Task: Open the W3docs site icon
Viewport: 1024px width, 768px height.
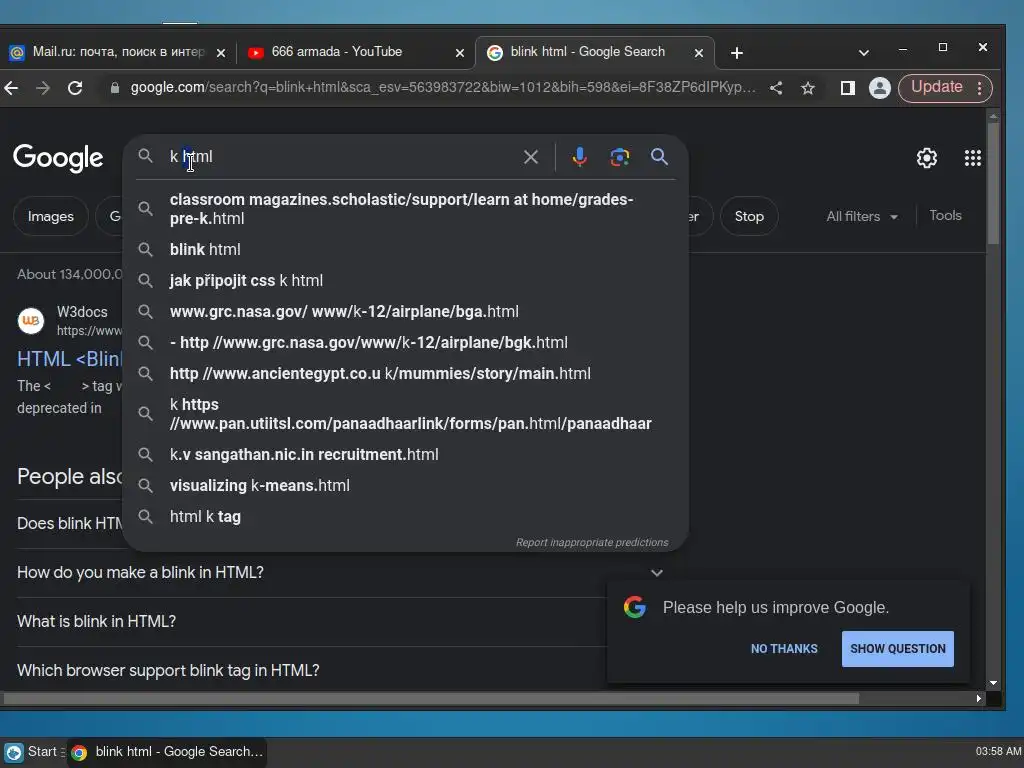Action: coord(31,321)
